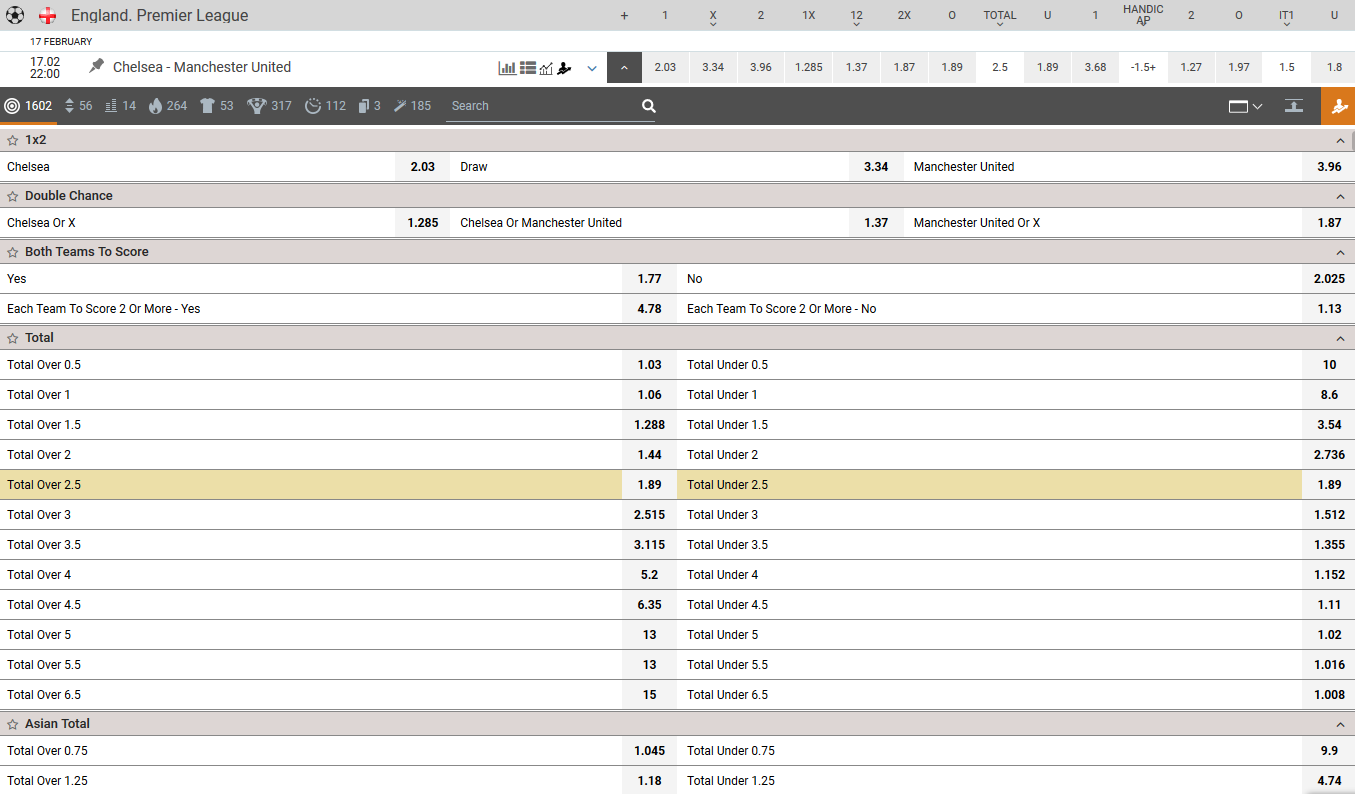Open the blue chevron dropdown beside match icons
The height and width of the screenshot is (794, 1355).
tap(592, 68)
